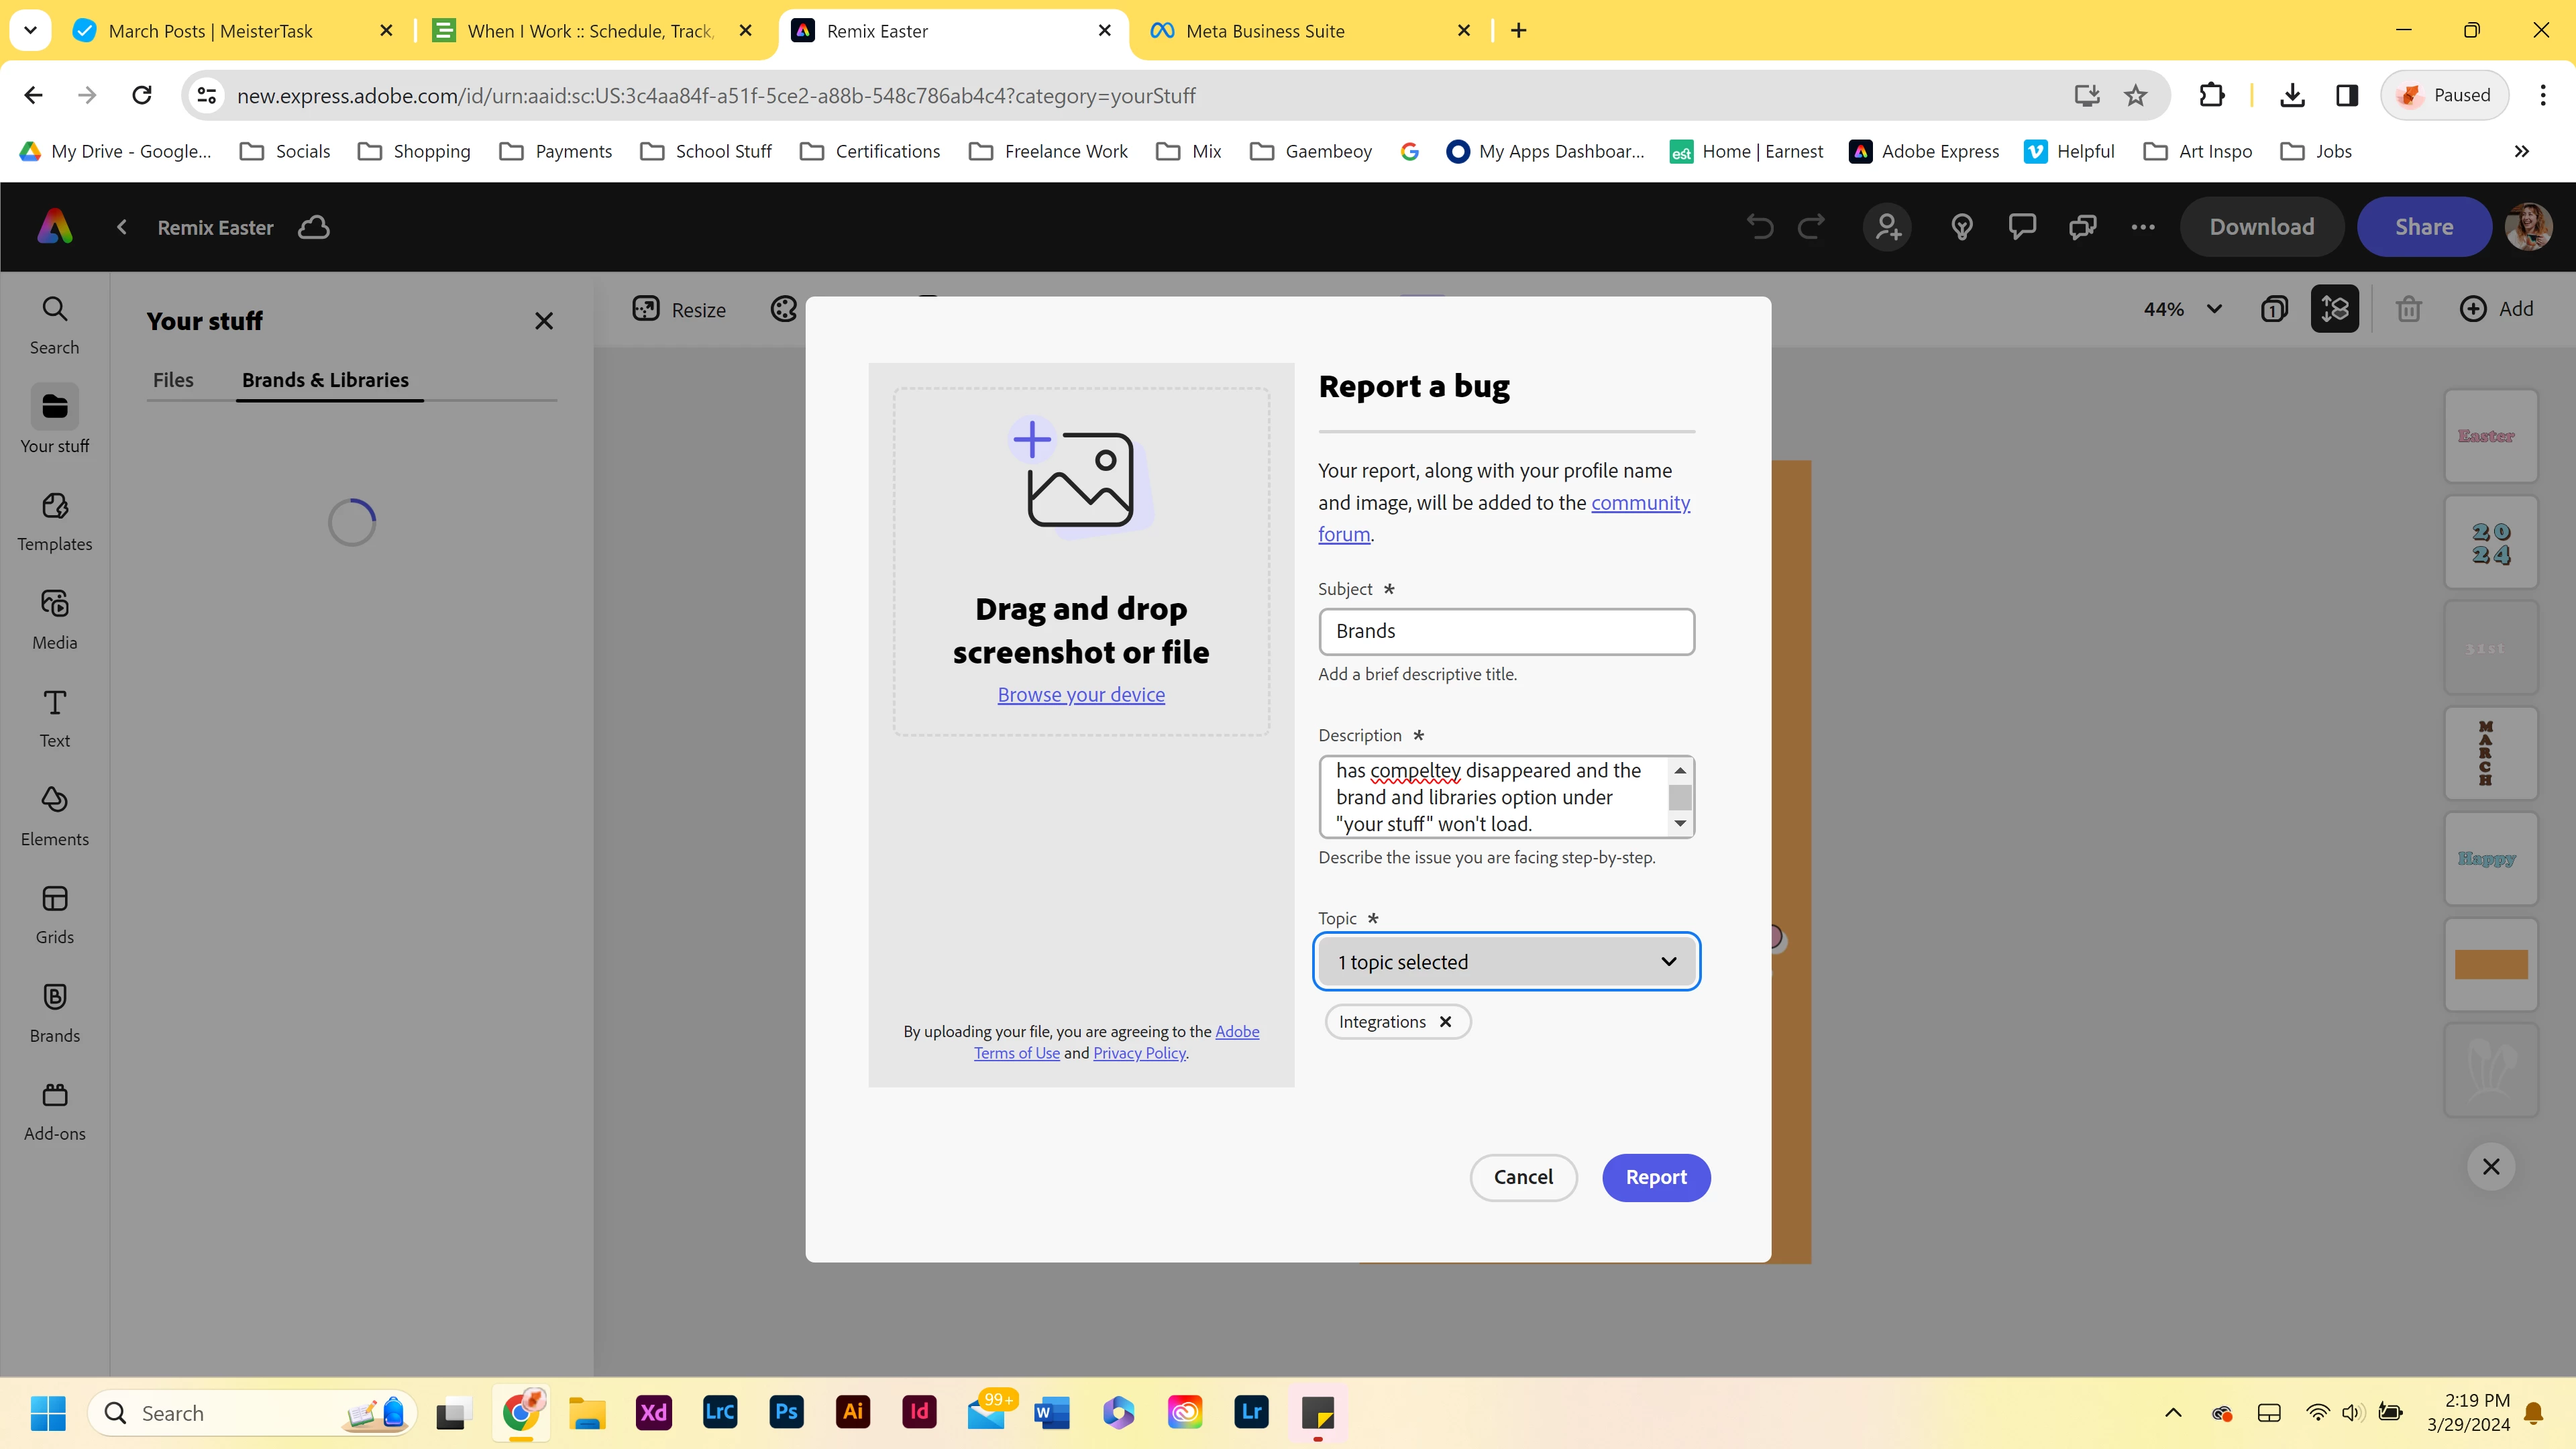2576x1449 pixels.
Task: Expand the Topic dropdown
Action: pyautogui.click(x=1506, y=961)
